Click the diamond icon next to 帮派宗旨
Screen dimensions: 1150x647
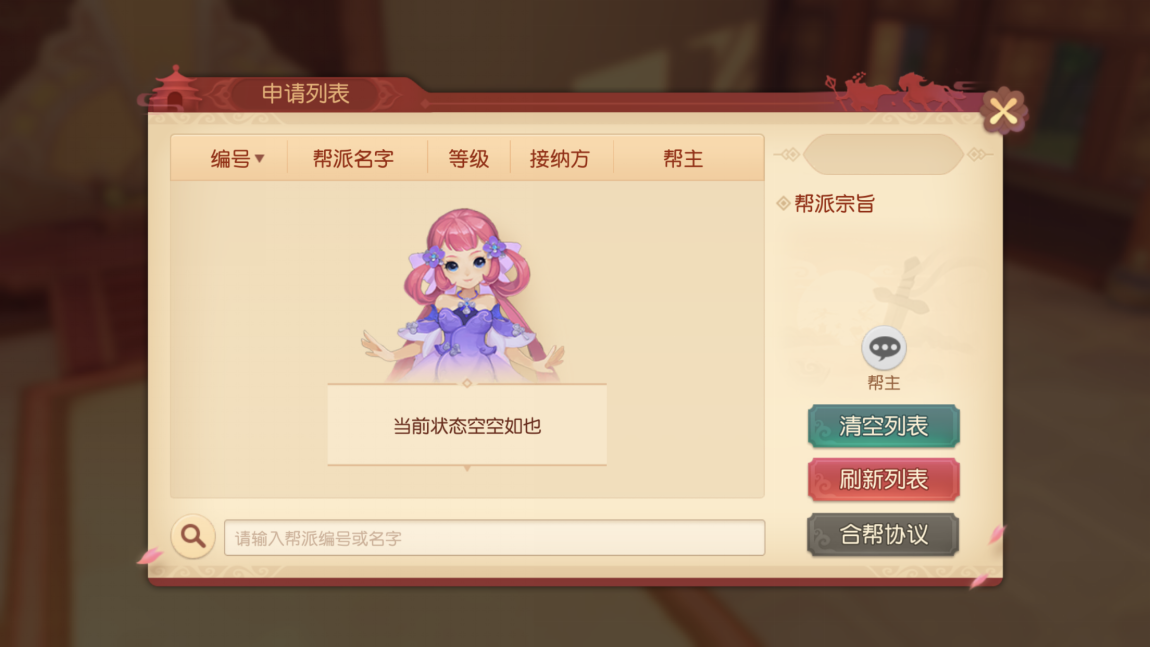783,203
